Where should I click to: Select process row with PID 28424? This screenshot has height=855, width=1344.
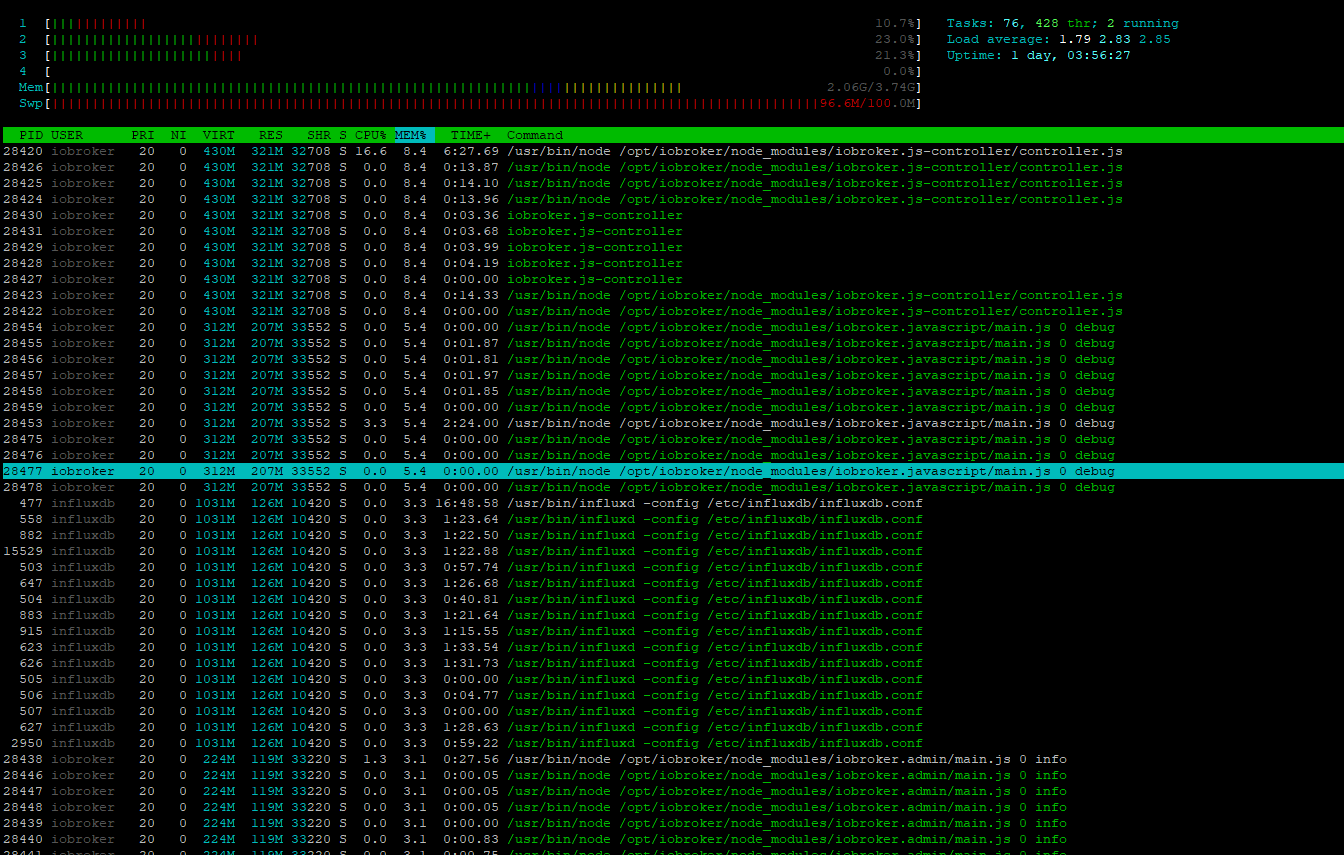(672, 199)
